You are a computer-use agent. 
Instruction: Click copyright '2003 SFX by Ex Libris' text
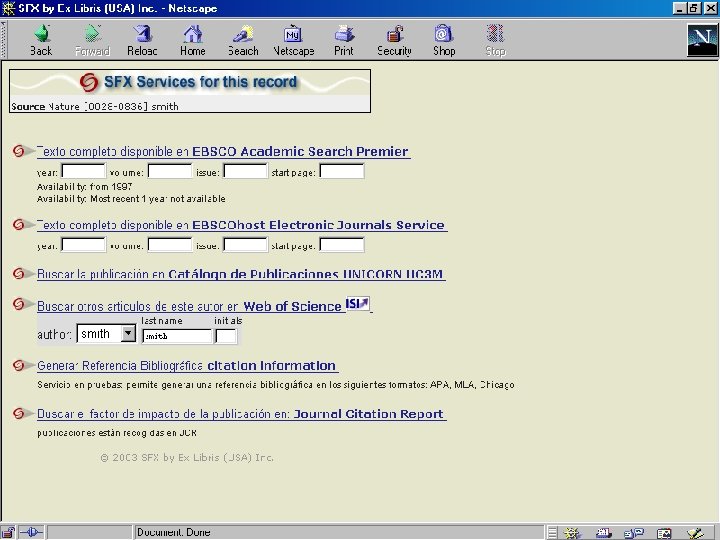coord(187,457)
